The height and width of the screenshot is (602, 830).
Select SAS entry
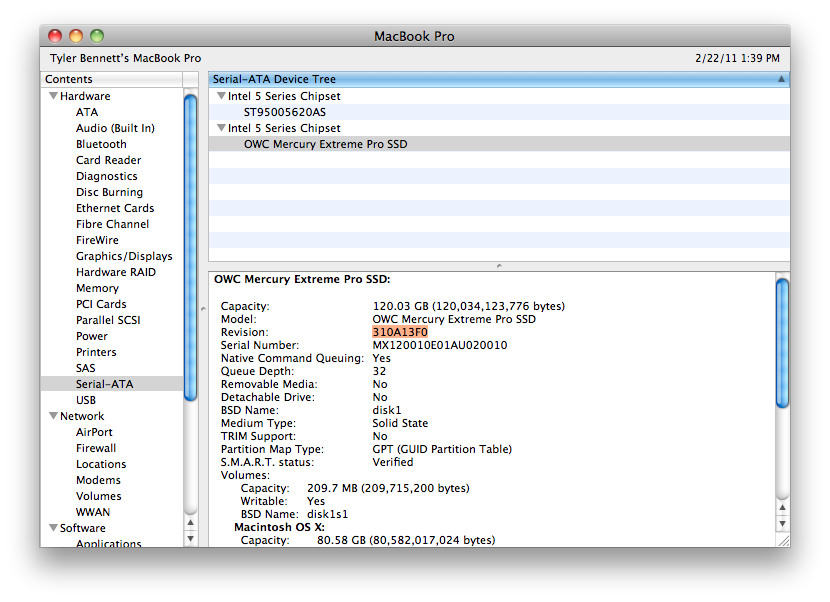pyautogui.click(x=86, y=368)
